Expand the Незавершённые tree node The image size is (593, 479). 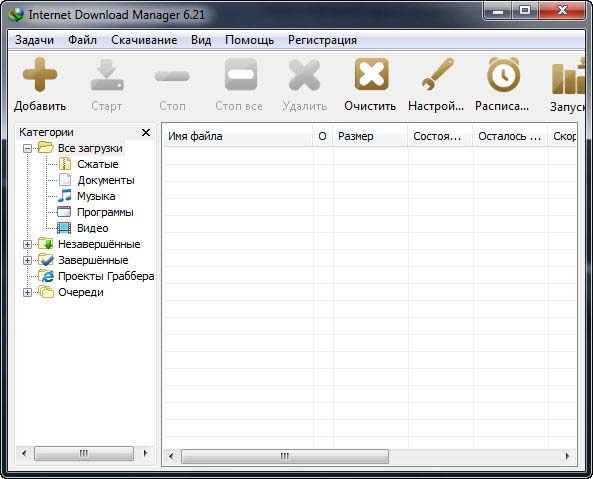[x=27, y=244]
